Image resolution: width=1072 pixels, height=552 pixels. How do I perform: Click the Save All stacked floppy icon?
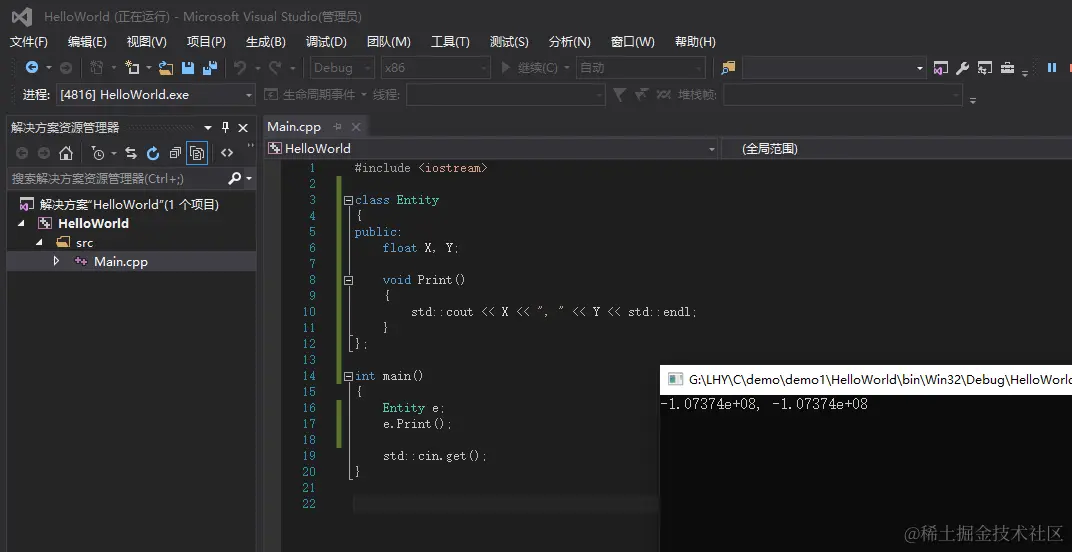click(210, 67)
